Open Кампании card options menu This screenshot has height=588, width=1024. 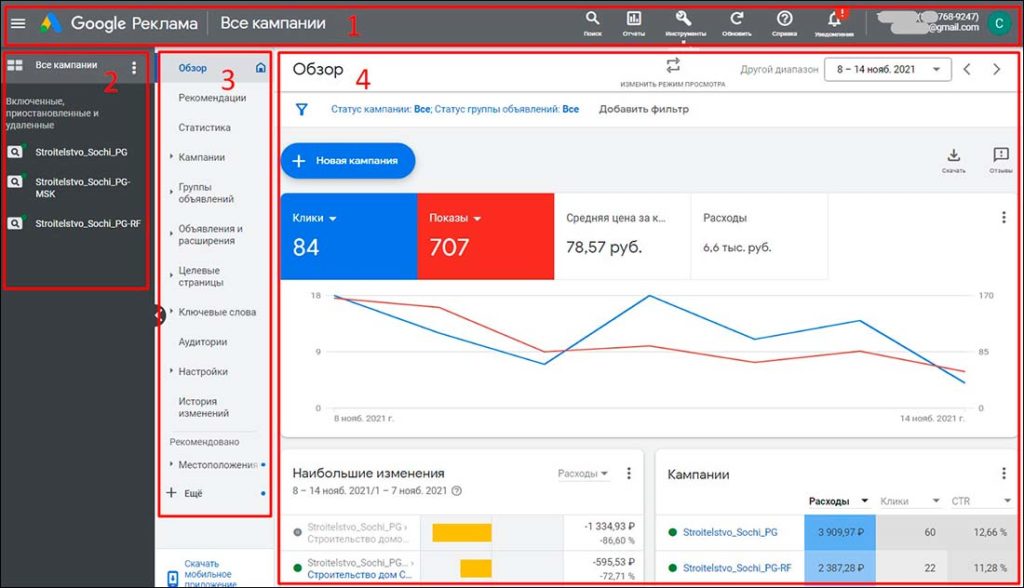[1004, 474]
